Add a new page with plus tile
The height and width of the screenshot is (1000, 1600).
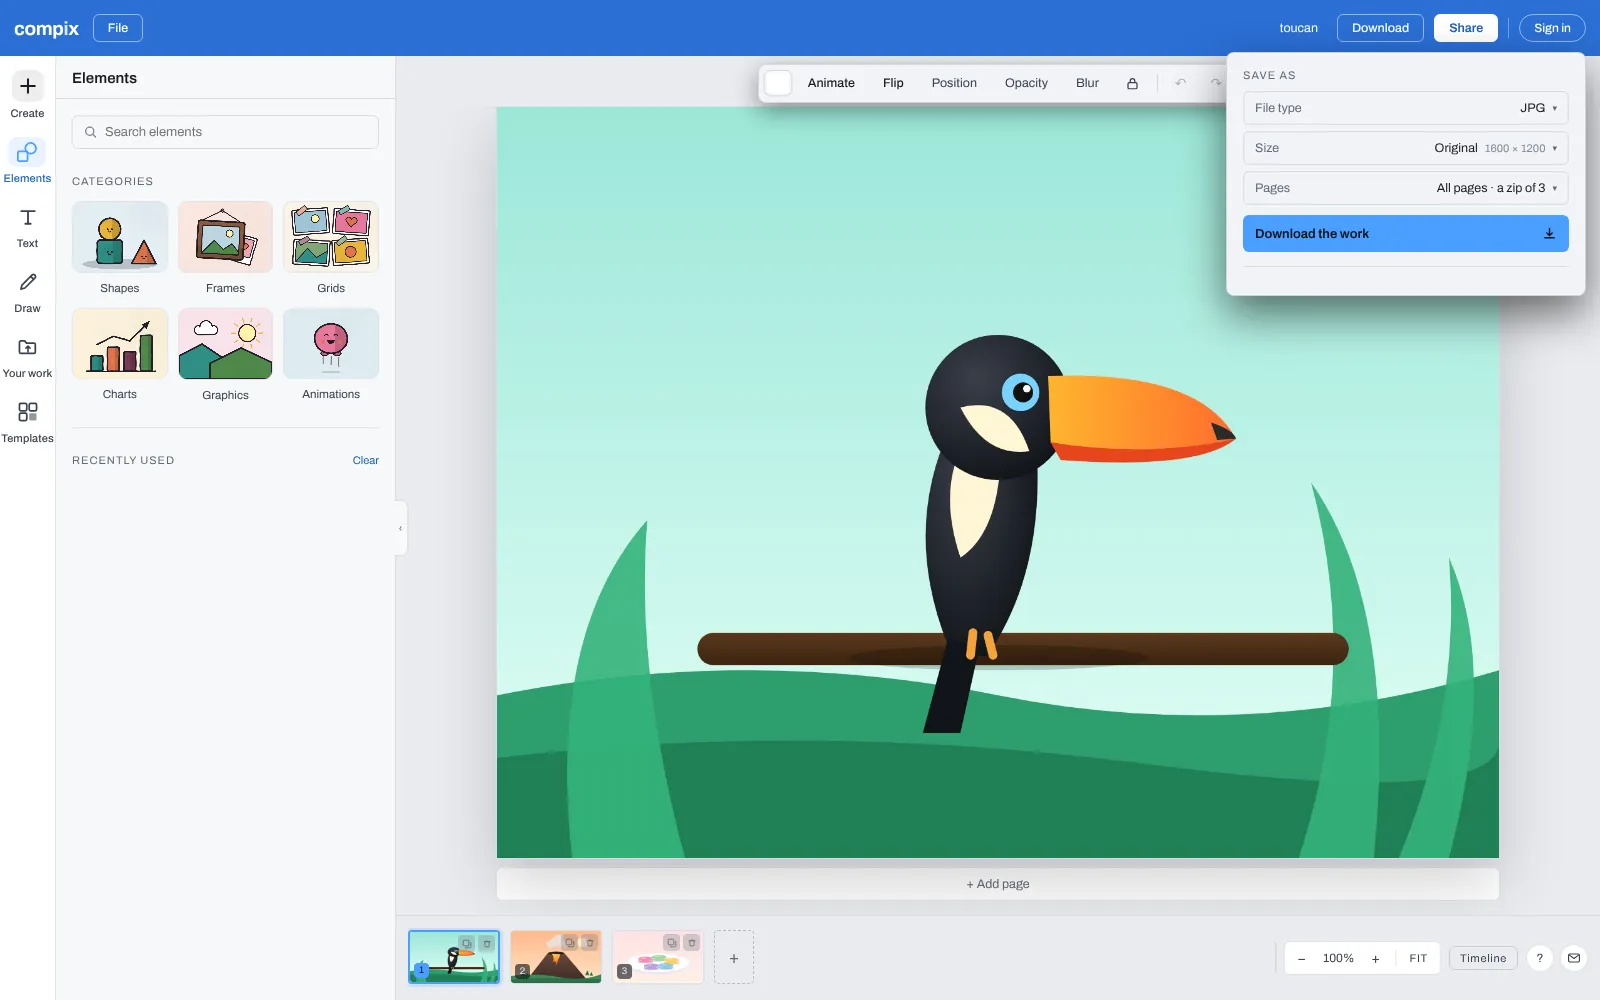tap(734, 958)
